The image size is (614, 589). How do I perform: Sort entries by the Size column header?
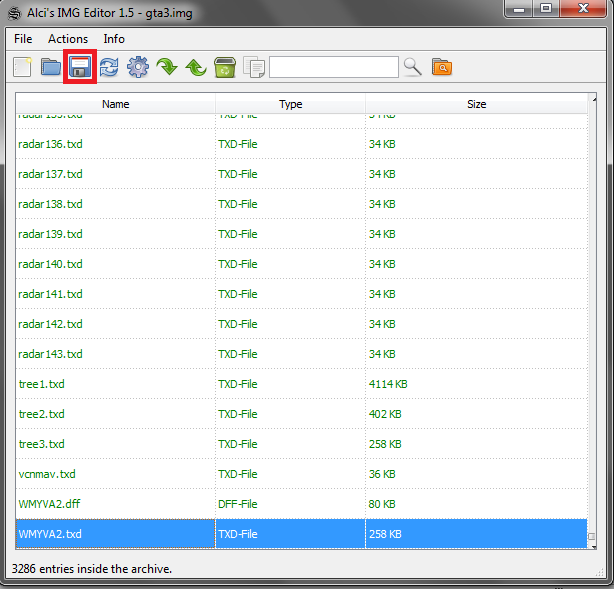click(477, 104)
